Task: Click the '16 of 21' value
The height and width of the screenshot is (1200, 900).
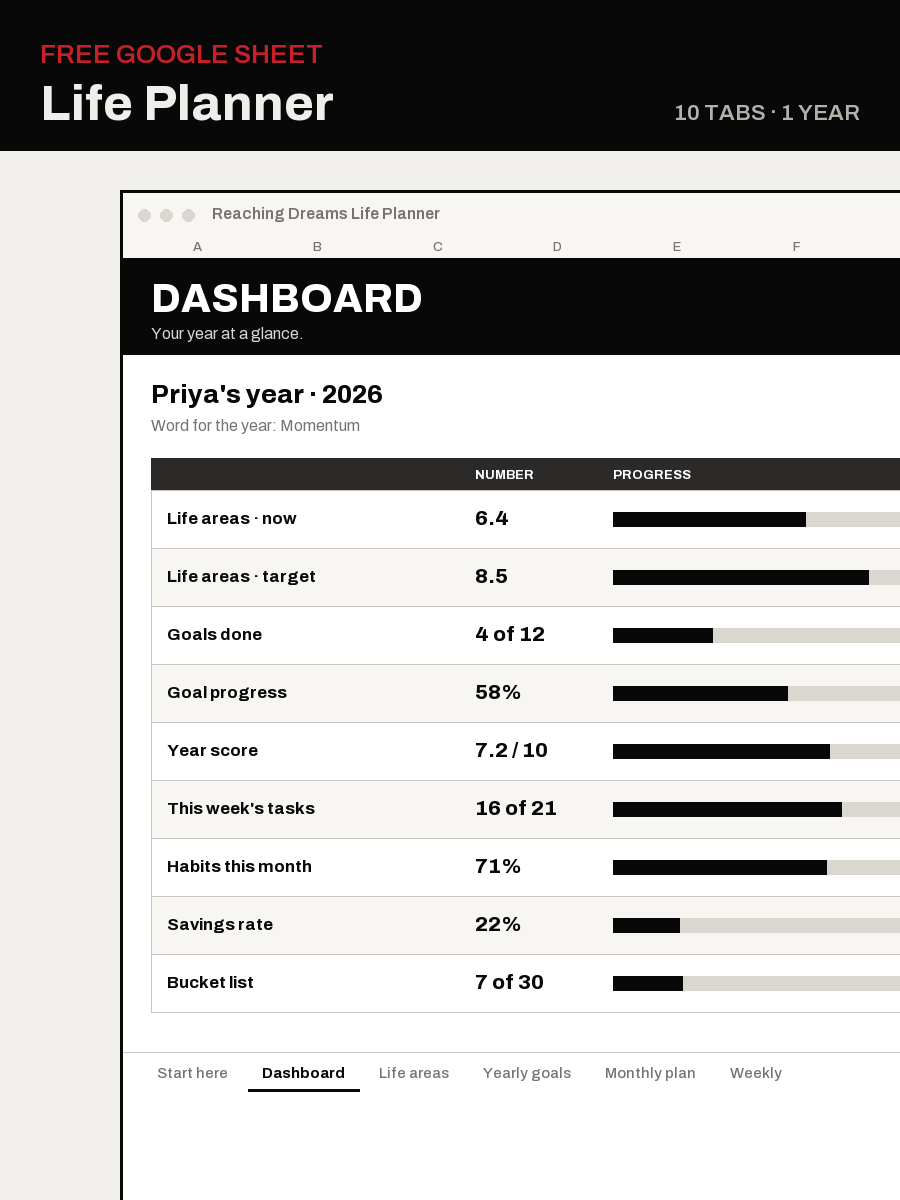Action: 516,809
